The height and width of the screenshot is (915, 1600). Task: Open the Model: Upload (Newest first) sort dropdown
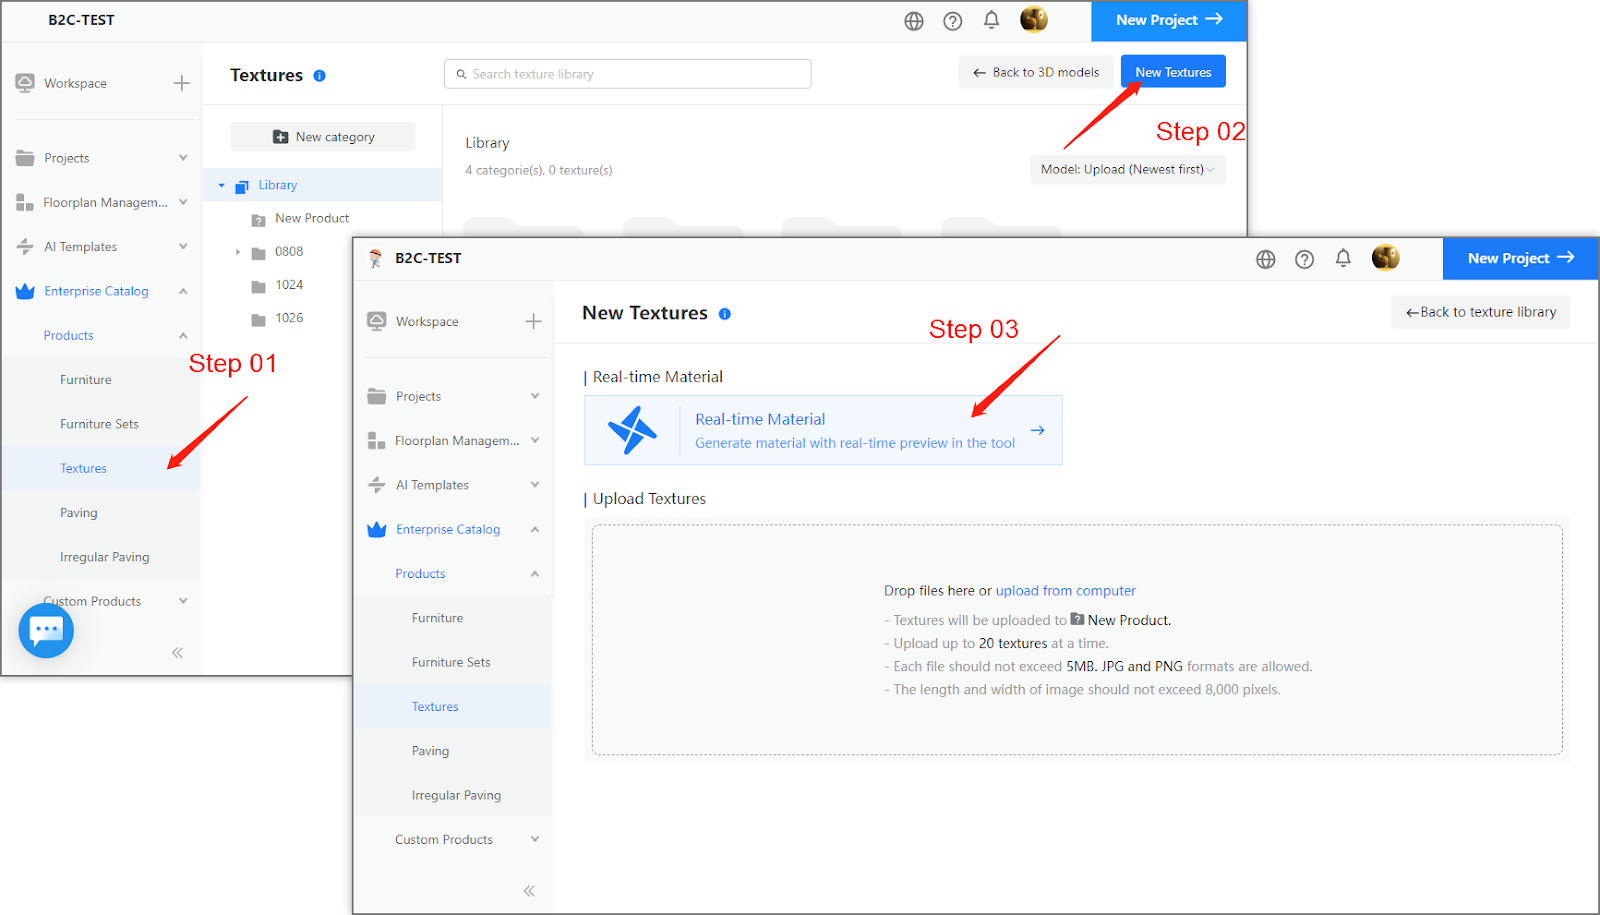pyautogui.click(x=1127, y=170)
